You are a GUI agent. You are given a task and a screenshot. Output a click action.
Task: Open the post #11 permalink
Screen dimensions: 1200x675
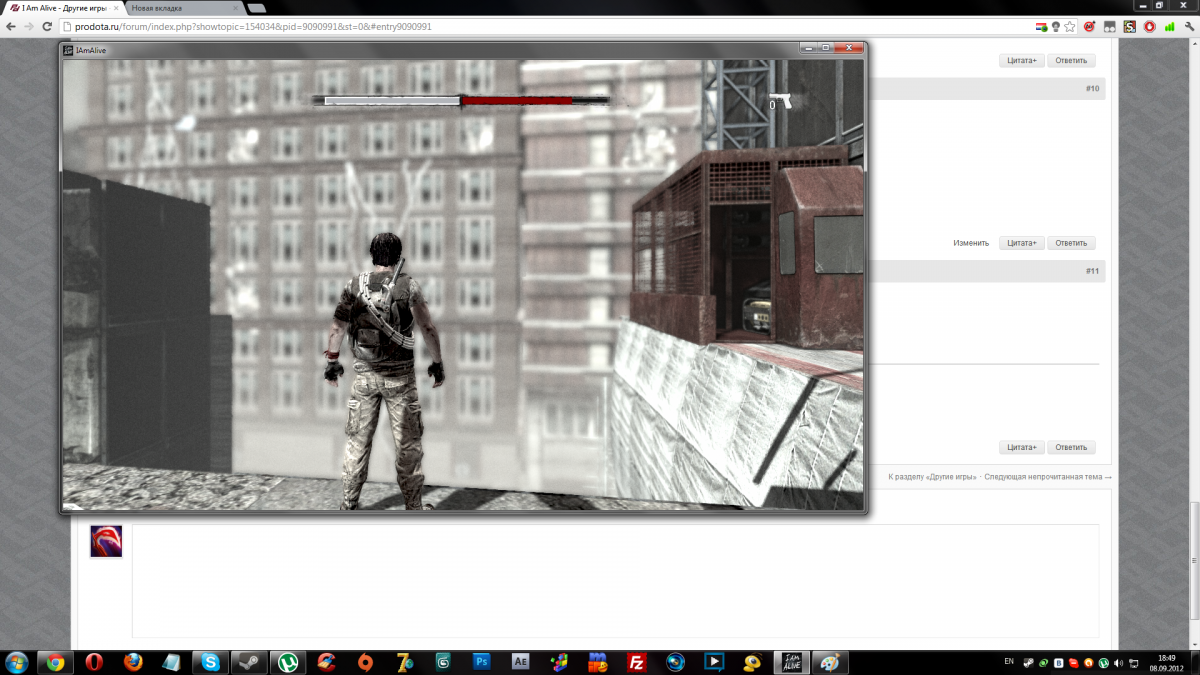pyautogui.click(x=1092, y=271)
